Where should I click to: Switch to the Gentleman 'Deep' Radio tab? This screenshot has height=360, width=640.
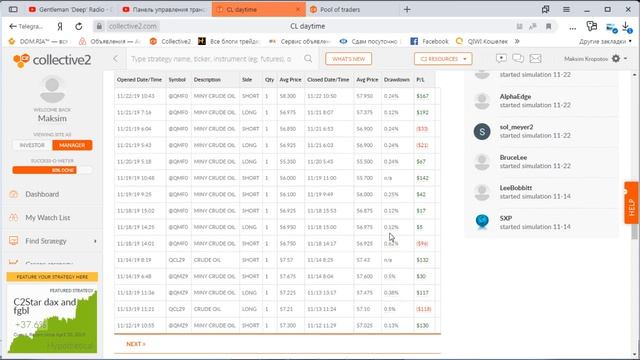coord(70,9)
